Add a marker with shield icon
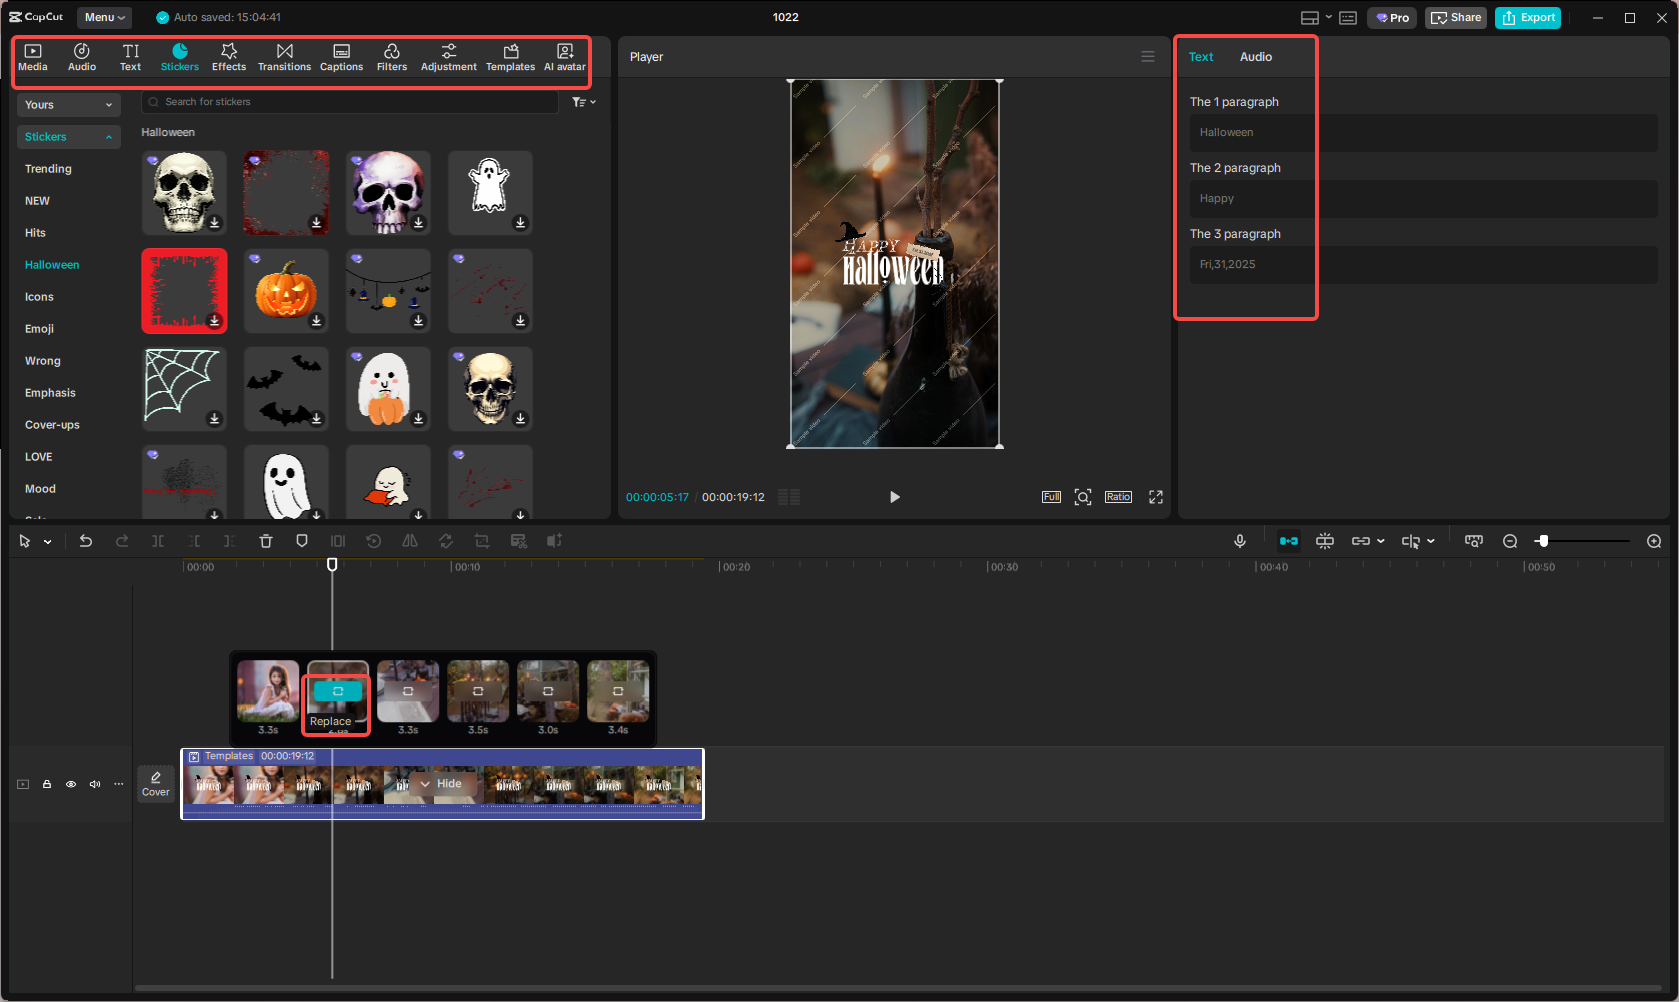The image size is (1679, 1002). click(x=302, y=541)
